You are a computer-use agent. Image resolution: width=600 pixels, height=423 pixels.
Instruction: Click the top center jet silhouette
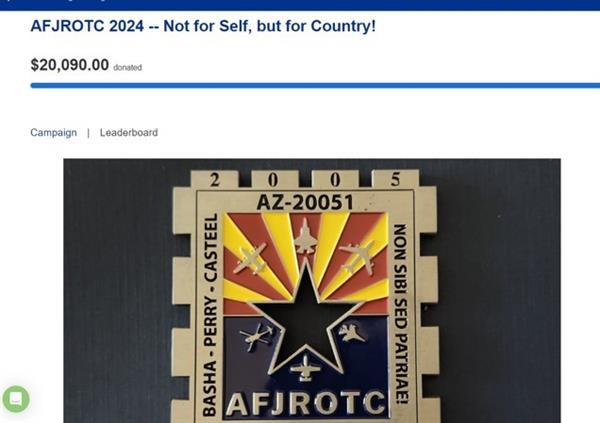(305, 236)
